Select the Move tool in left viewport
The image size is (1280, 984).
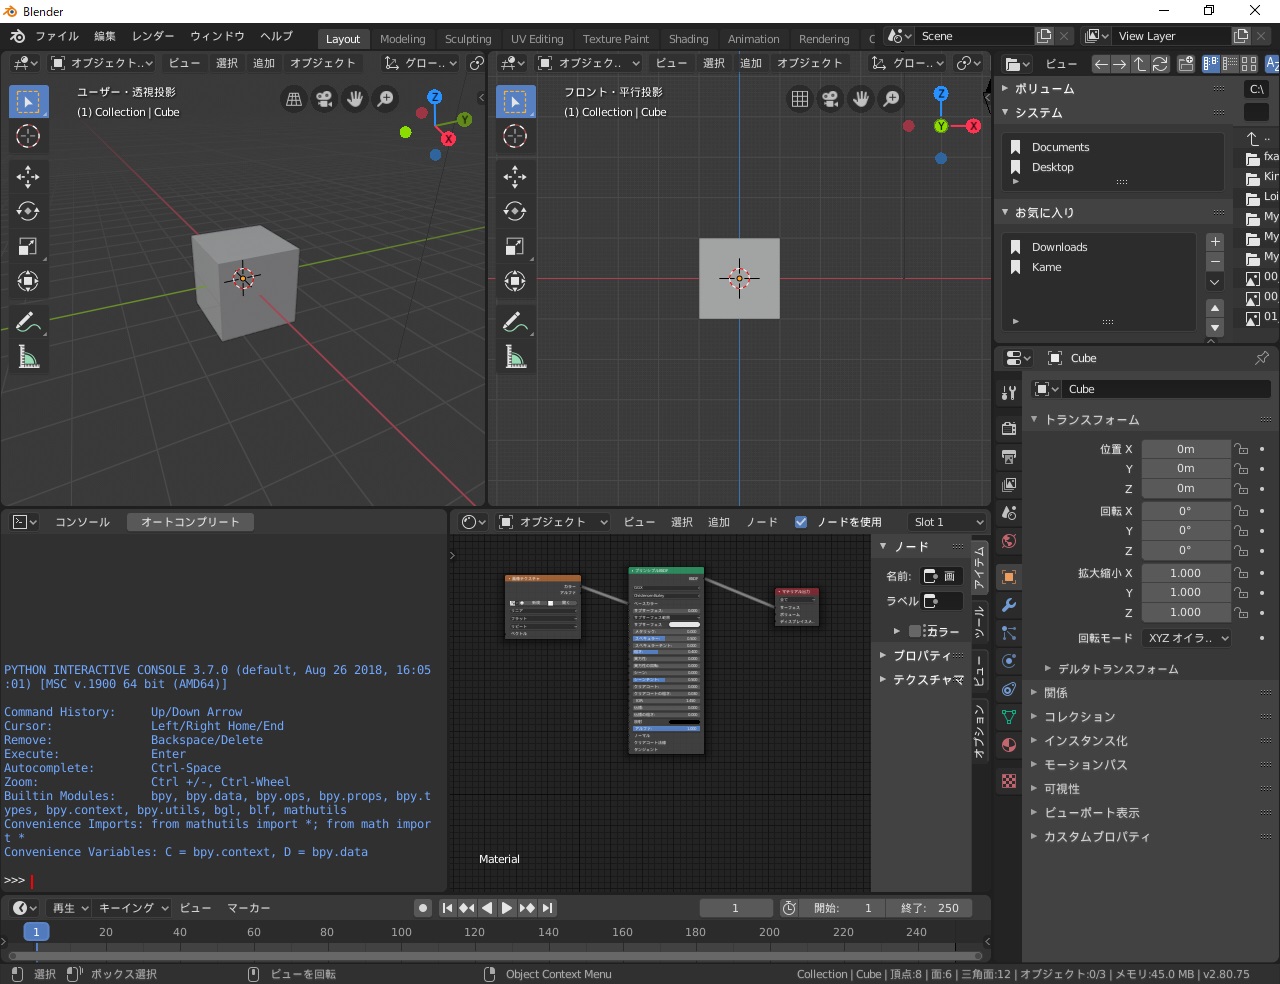28,177
